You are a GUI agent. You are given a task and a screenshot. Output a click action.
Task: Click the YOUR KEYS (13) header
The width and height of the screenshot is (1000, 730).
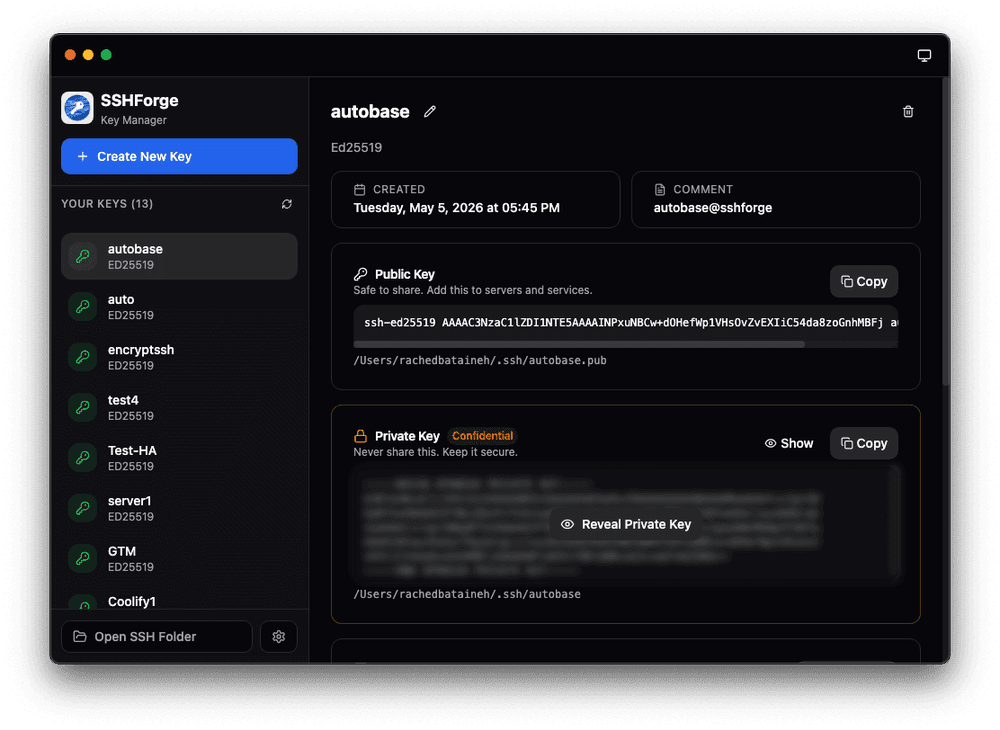point(107,204)
